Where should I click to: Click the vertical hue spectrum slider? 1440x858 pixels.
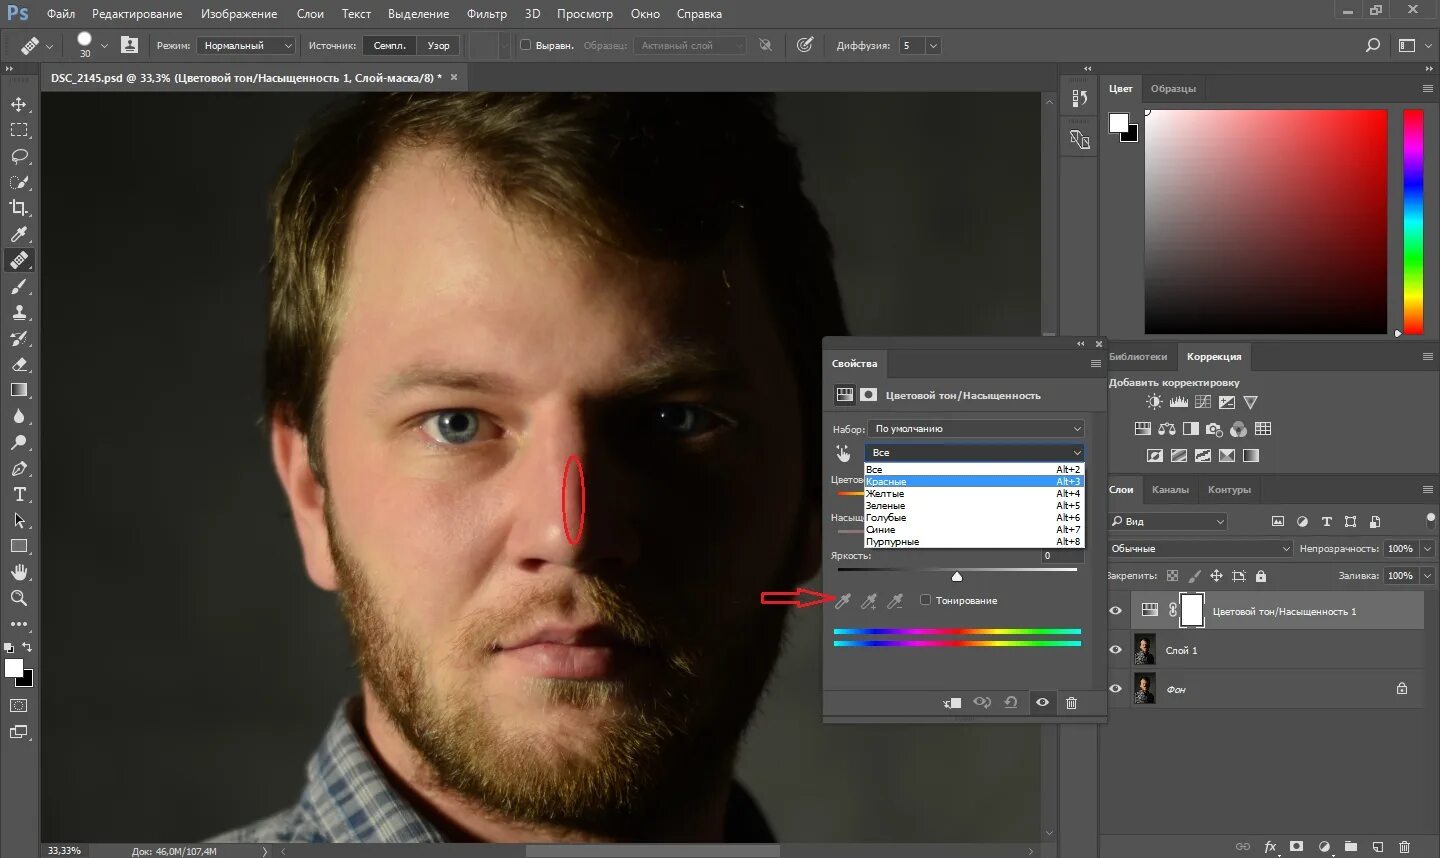click(x=1413, y=221)
